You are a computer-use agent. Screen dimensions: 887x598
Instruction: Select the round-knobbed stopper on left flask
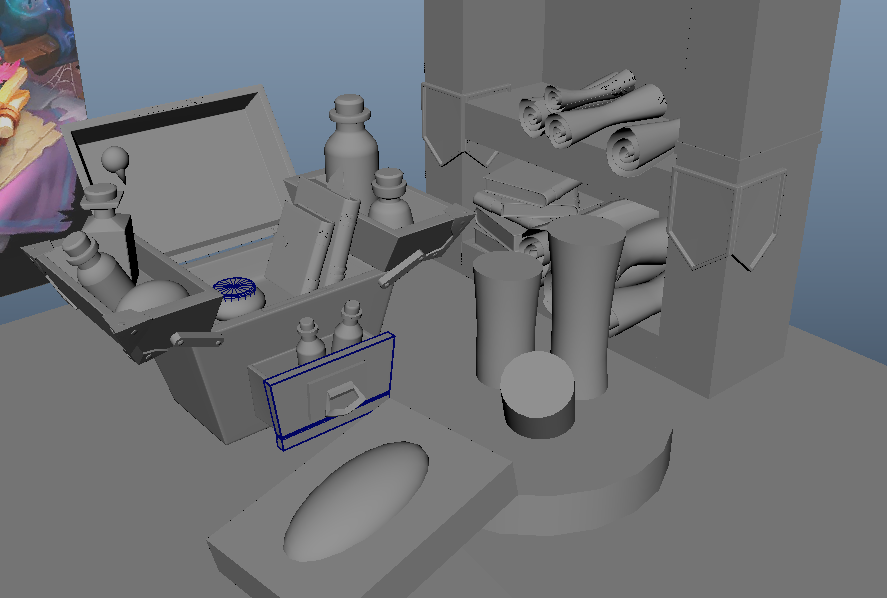coord(115,163)
